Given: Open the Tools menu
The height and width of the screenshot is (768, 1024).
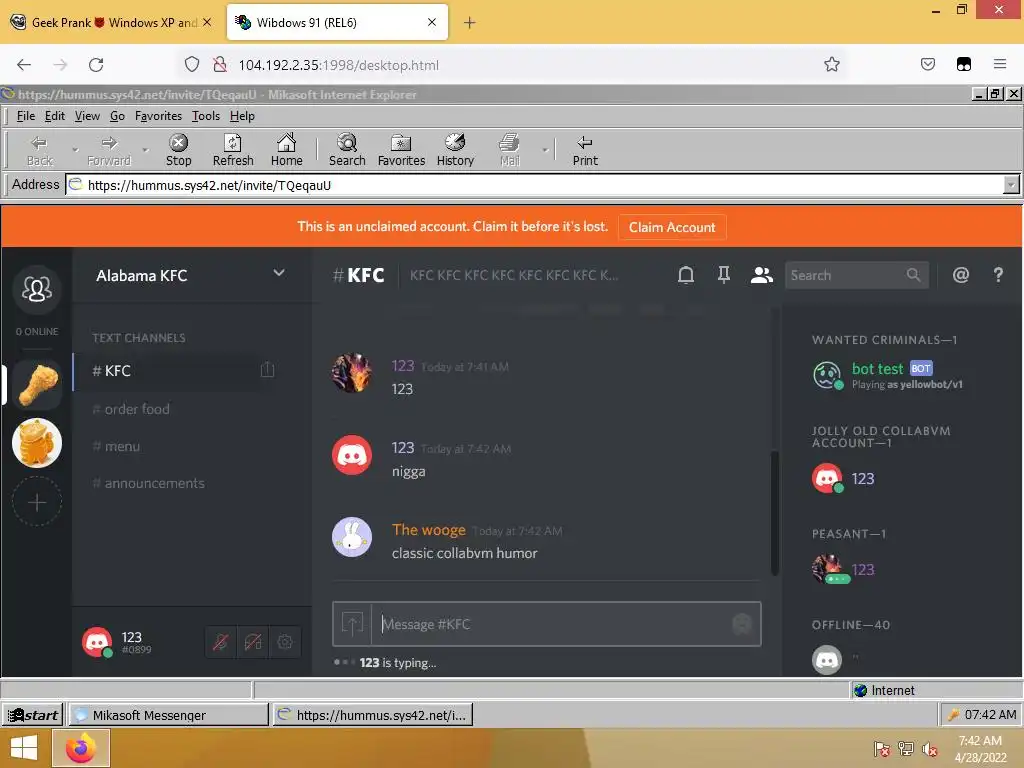Looking at the screenshot, I should tap(206, 116).
